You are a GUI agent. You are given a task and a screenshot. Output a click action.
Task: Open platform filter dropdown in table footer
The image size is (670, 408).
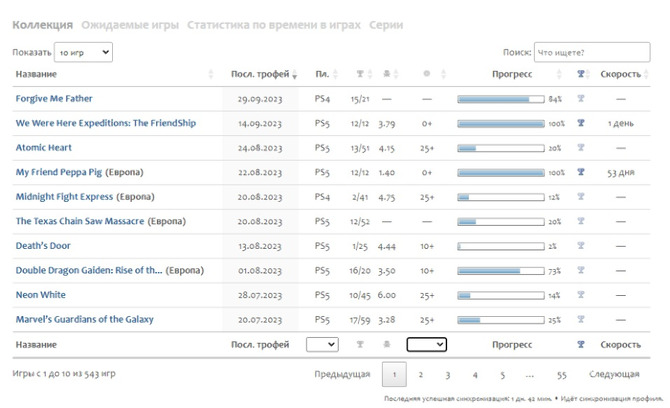pos(321,344)
